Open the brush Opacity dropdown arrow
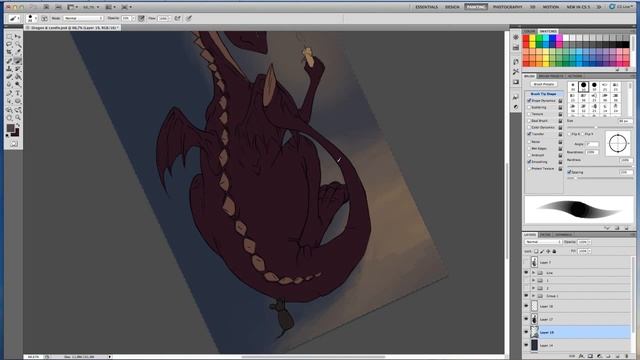 click(133, 18)
